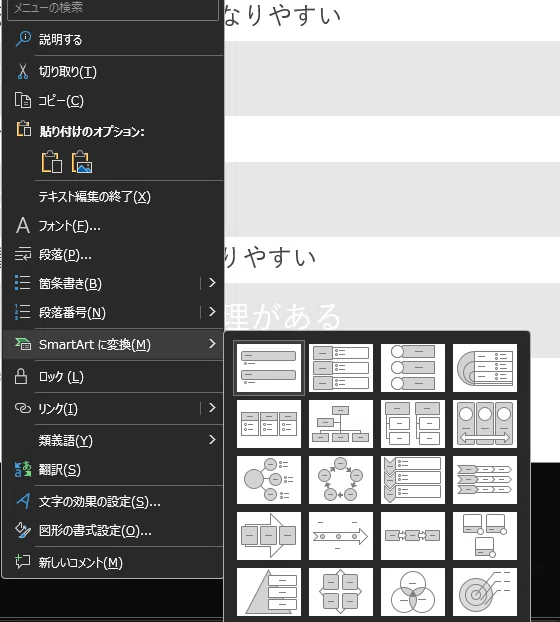
Task: Select the pyramid list SmartArt layout
Action: point(269,591)
